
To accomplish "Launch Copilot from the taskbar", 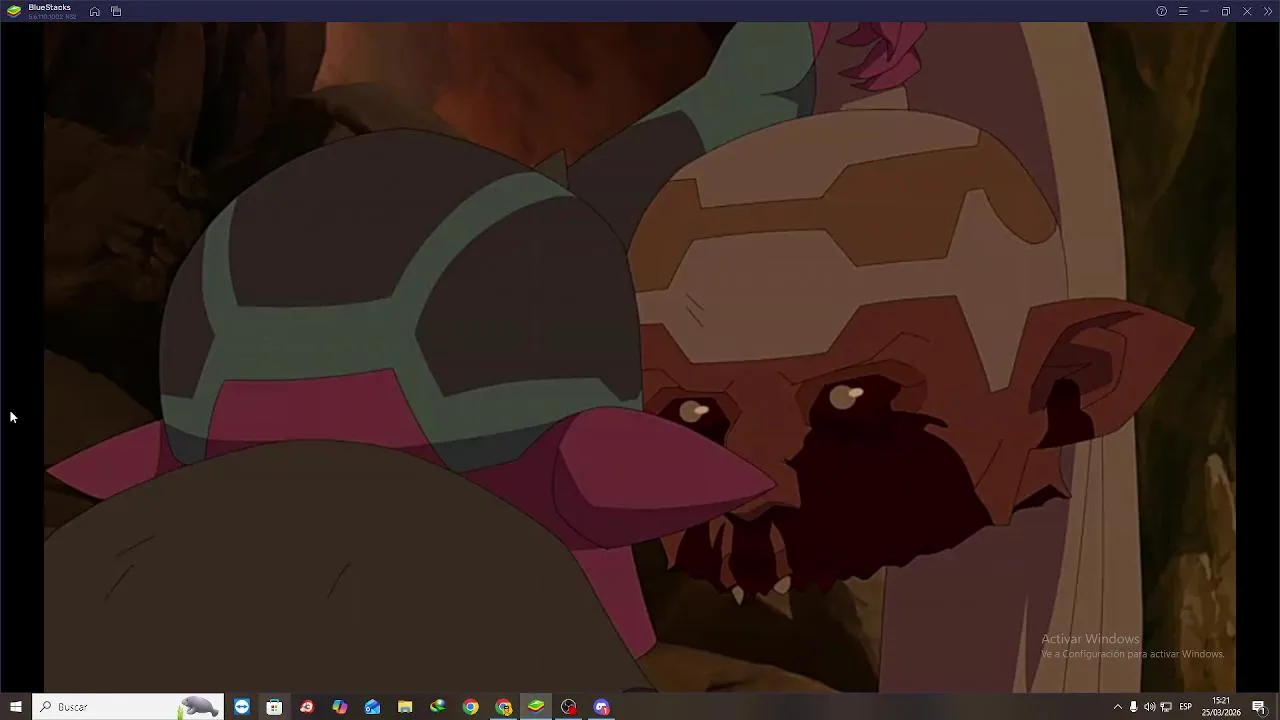I will (340, 707).
